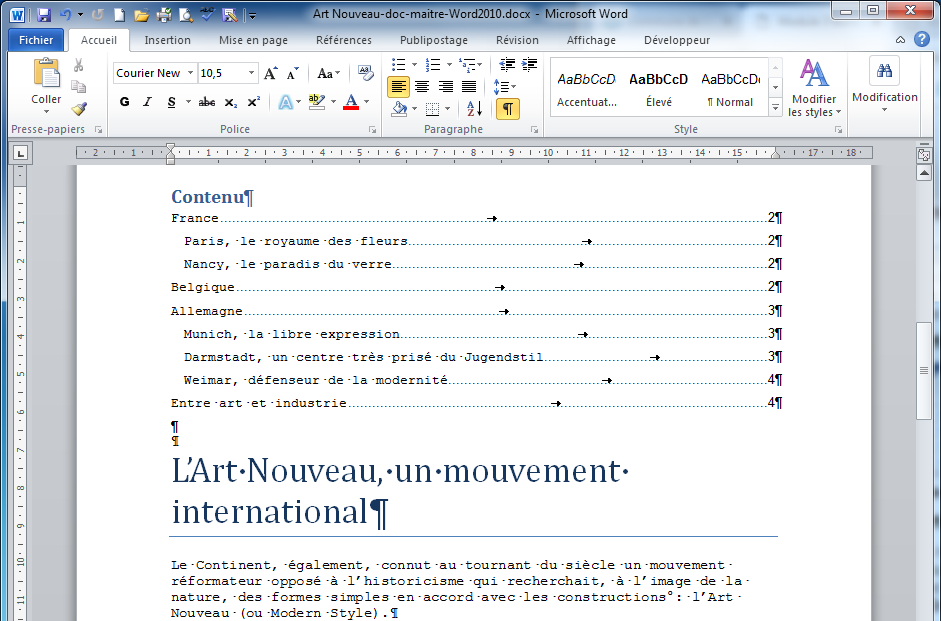Image resolution: width=941 pixels, height=621 pixels.
Task: Open print preview with magnifier icon
Action: 185,15
